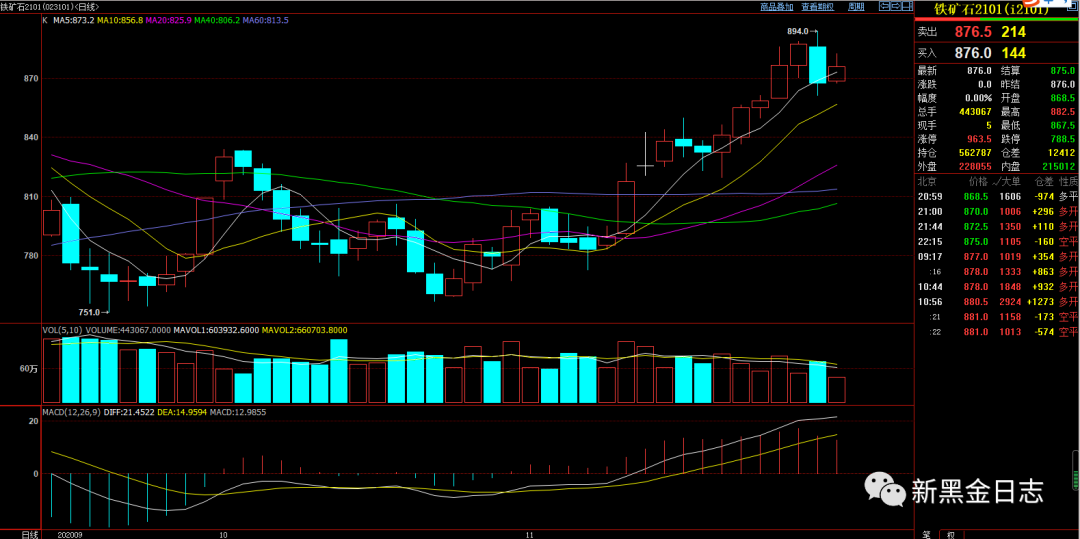Select the MA40:806.2 indicator label
1080x539 pixels.
tap(217, 21)
